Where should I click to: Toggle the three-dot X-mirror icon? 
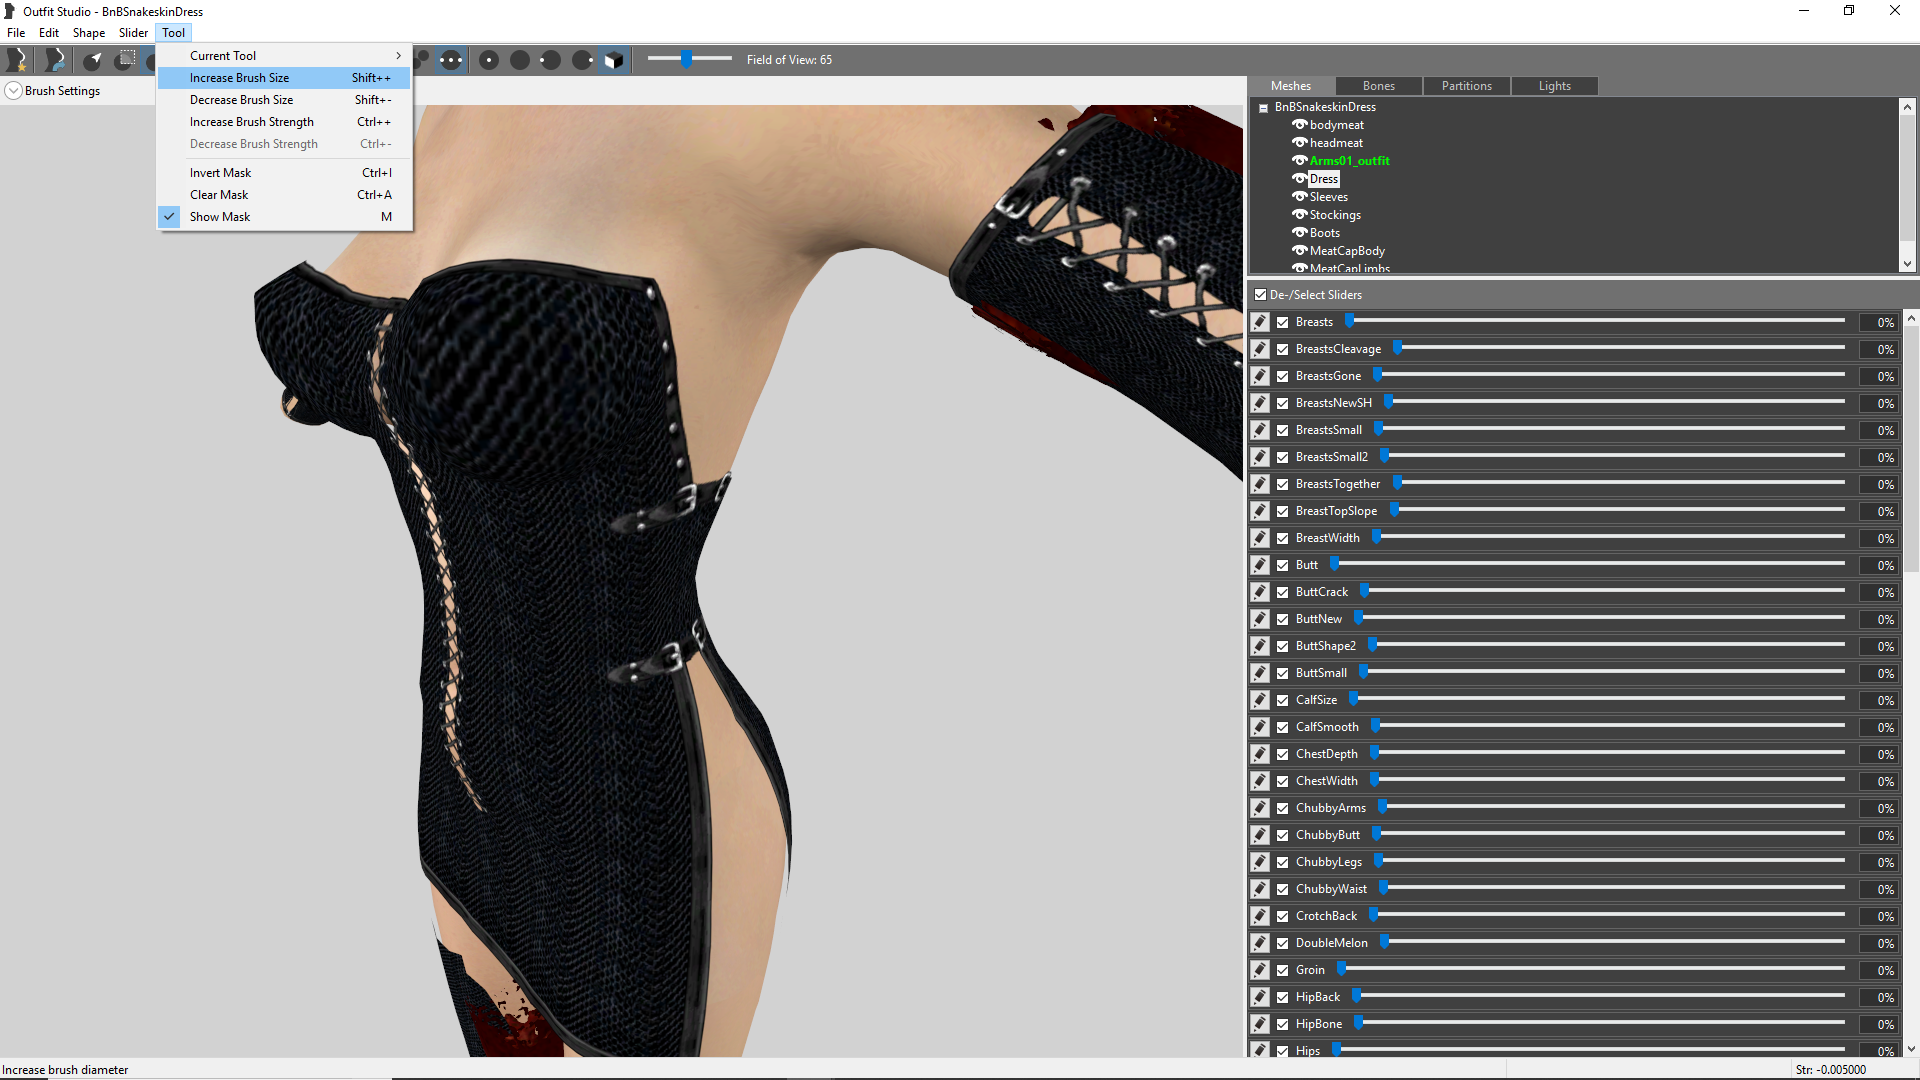click(x=452, y=60)
